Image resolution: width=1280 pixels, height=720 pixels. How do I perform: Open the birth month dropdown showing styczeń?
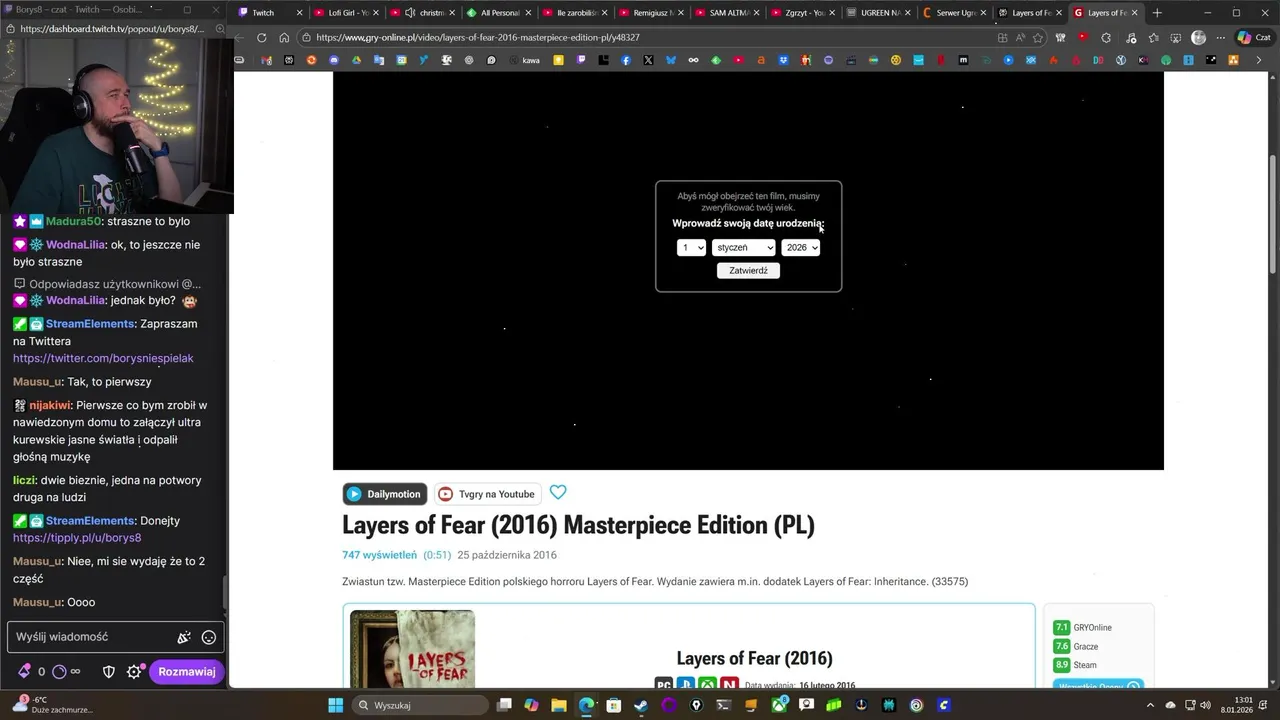click(744, 247)
